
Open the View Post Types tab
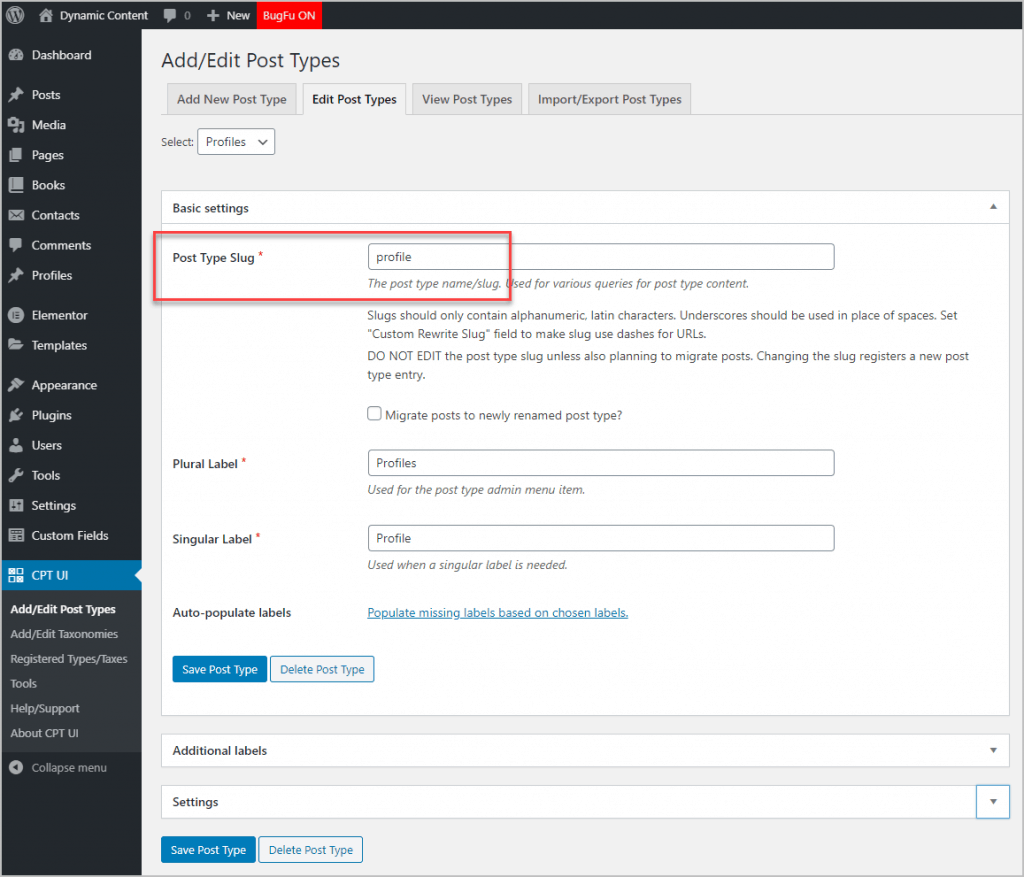click(x=467, y=99)
